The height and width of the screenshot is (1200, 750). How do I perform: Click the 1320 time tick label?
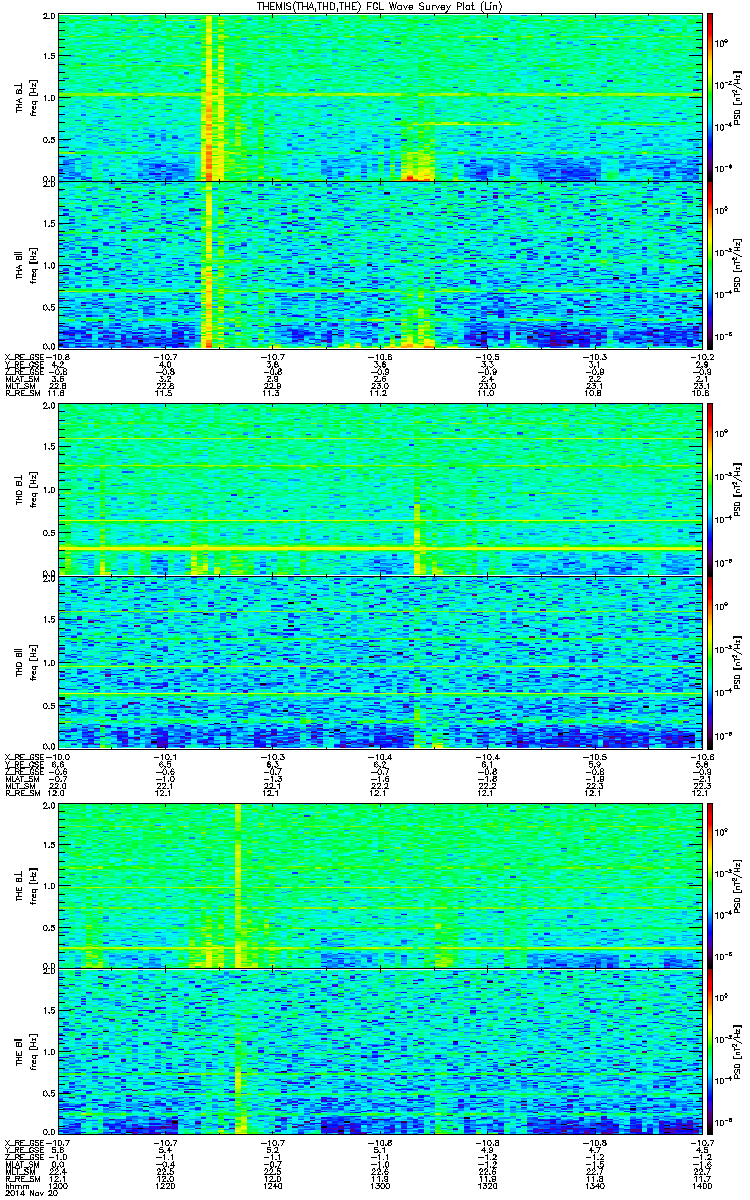click(487, 1187)
